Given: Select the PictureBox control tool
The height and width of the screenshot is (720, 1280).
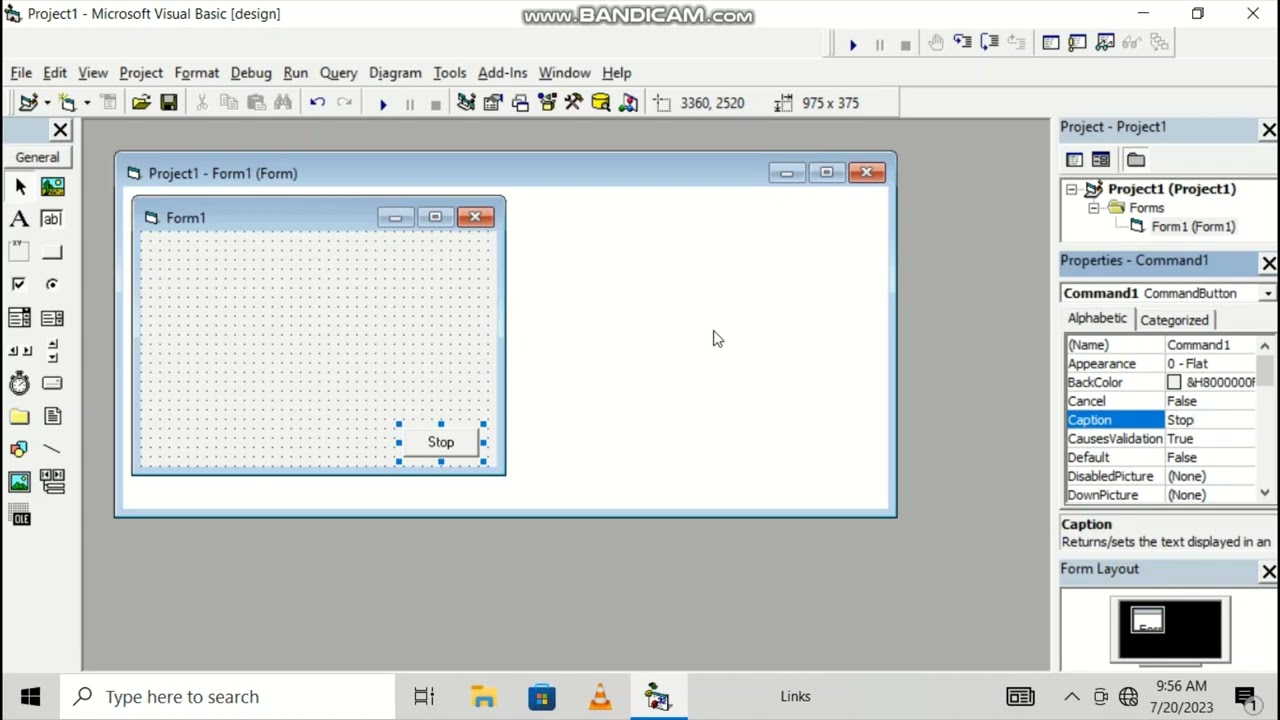Looking at the screenshot, I should [x=52, y=186].
